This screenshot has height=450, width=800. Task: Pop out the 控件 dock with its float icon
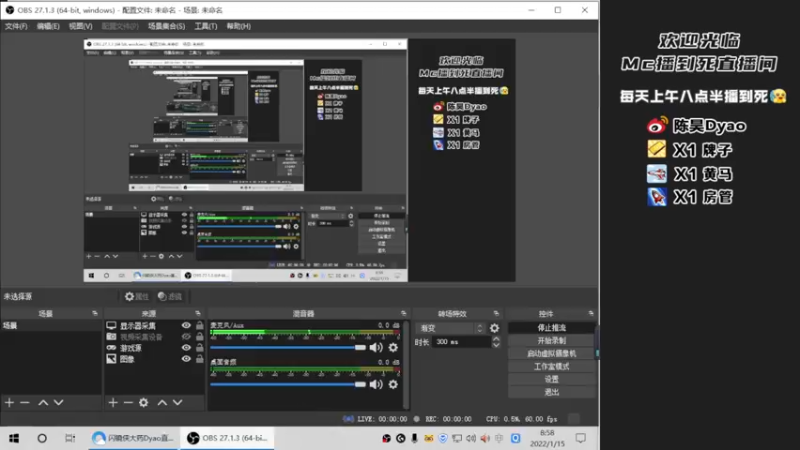coord(591,313)
